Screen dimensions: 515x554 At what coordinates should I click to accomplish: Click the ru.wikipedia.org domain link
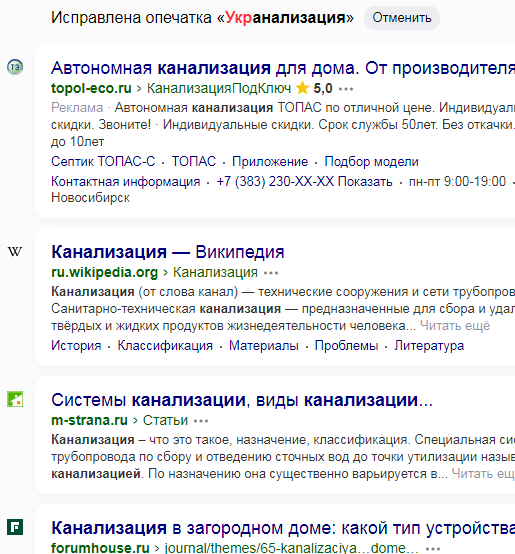(x=105, y=272)
